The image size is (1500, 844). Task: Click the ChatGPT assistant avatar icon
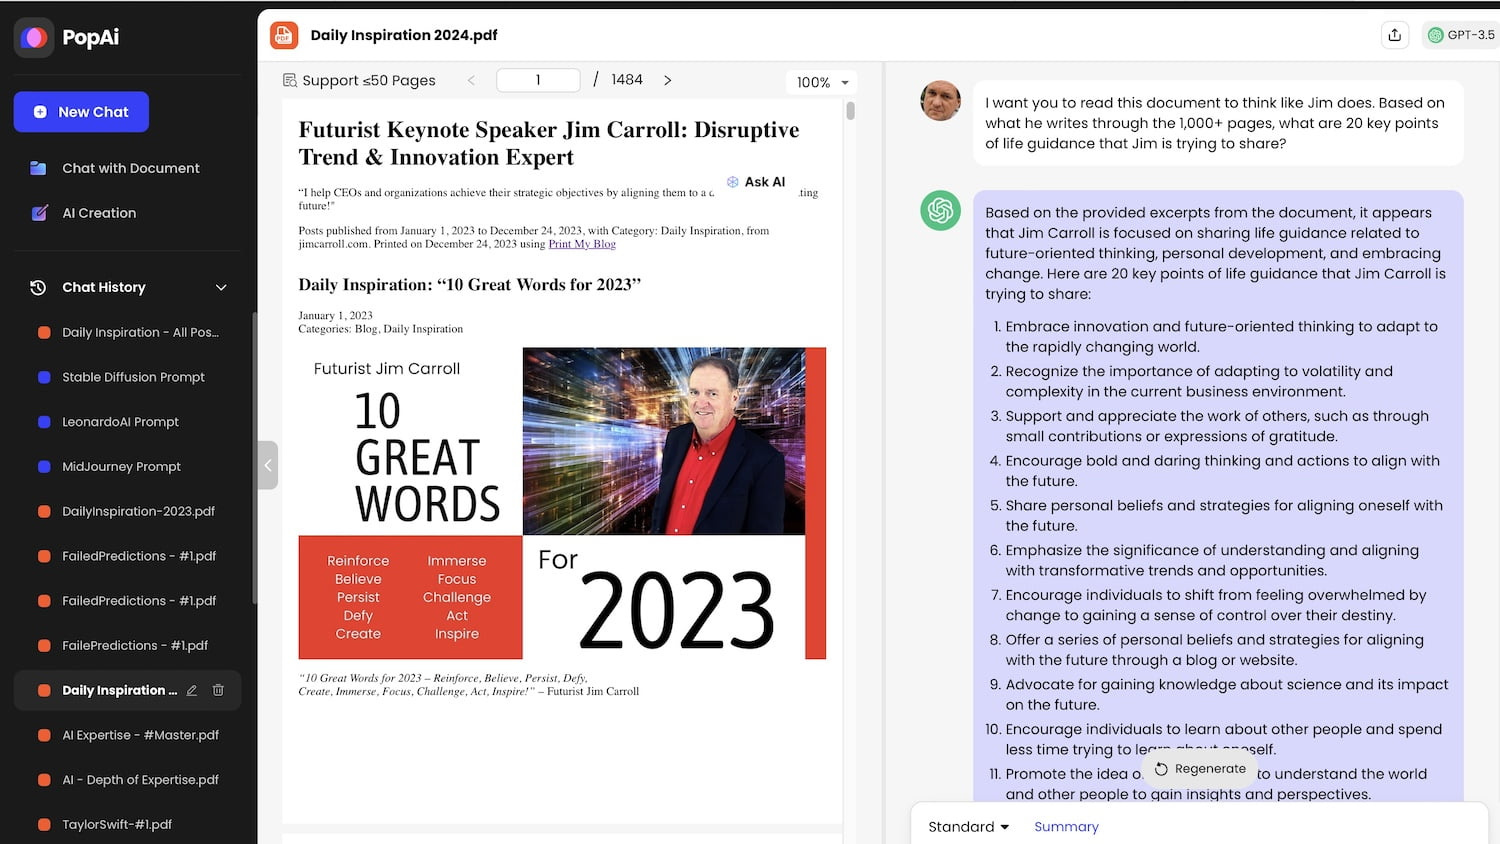click(x=940, y=210)
